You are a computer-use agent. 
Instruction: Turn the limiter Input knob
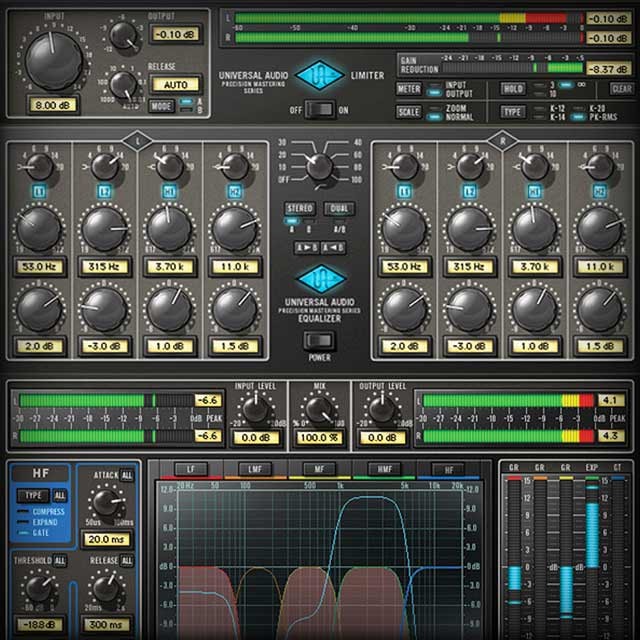54,58
